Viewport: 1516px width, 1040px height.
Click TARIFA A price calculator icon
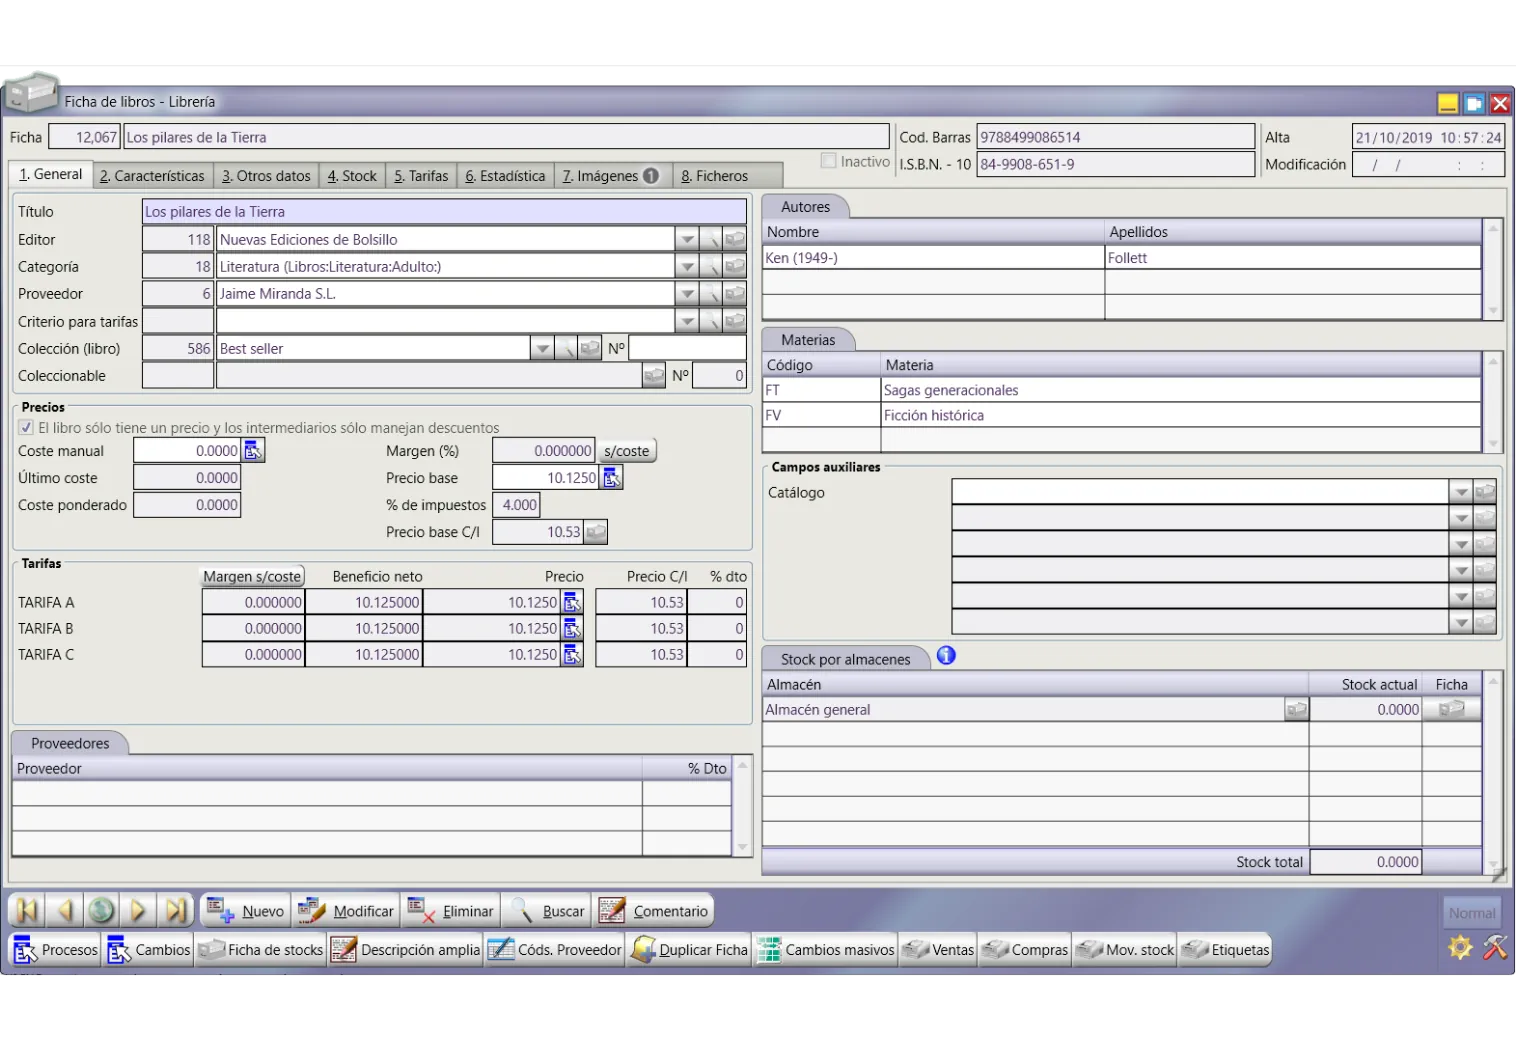(x=572, y=602)
